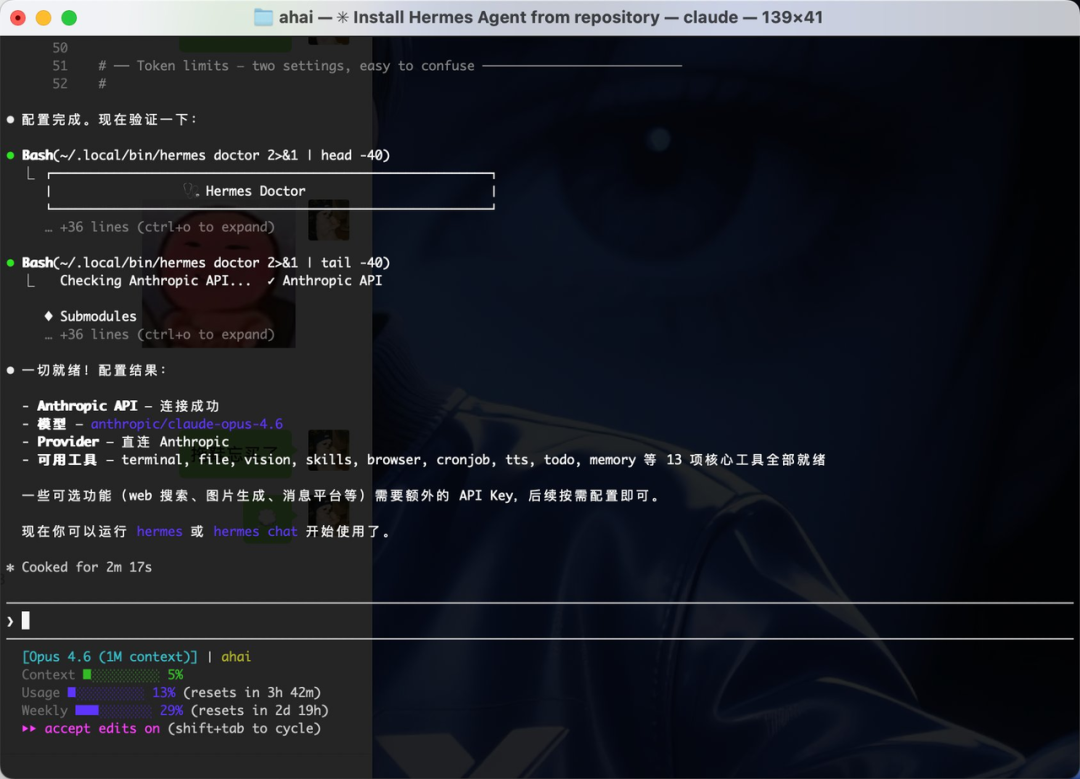Image resolution: width=1080 pixels, height=779 pixels.
Task: Click the terminal prompt input line
Action: point(540,621)
